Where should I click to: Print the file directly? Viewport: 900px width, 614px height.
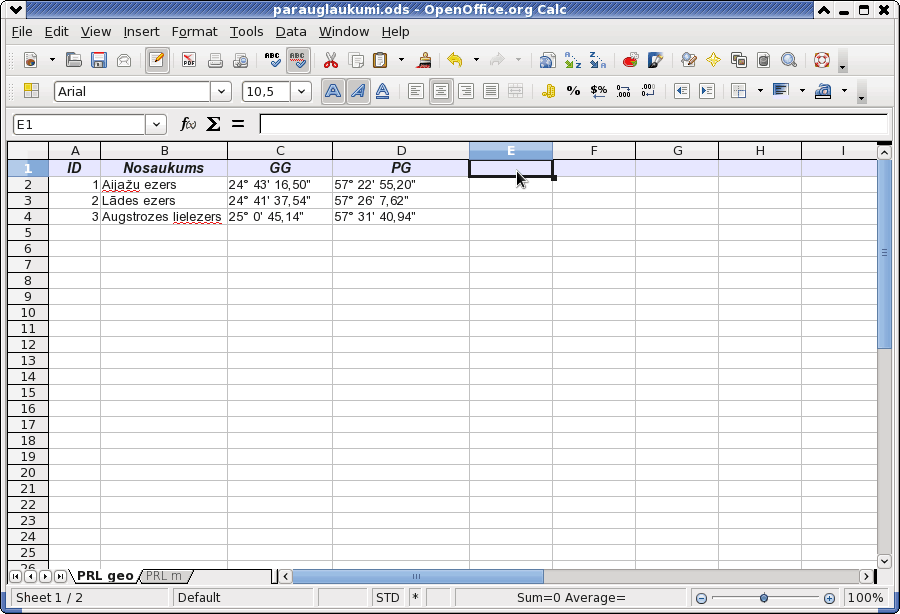(215, 60)
